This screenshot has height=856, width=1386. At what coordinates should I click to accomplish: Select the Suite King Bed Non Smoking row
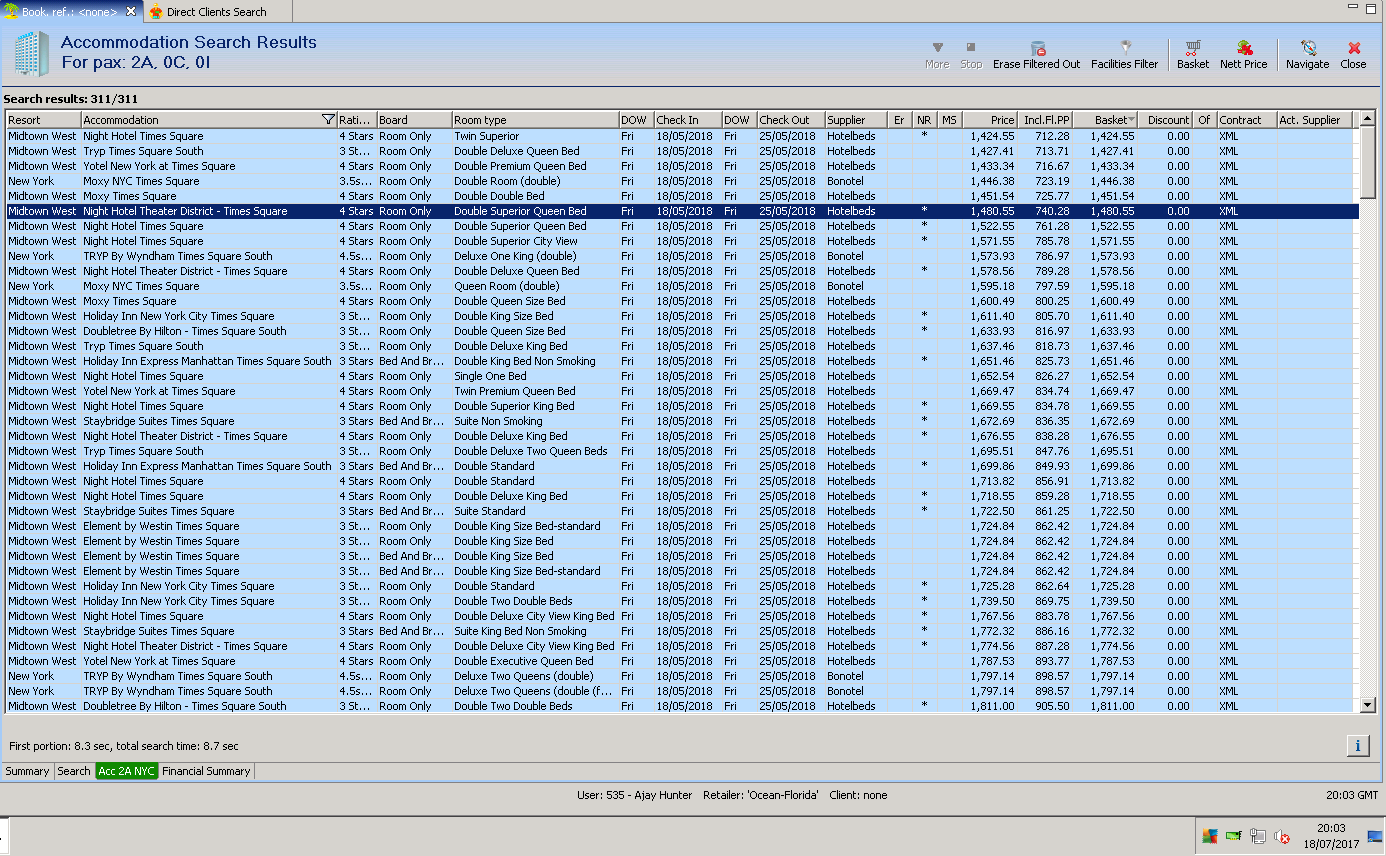coord(682,631)
